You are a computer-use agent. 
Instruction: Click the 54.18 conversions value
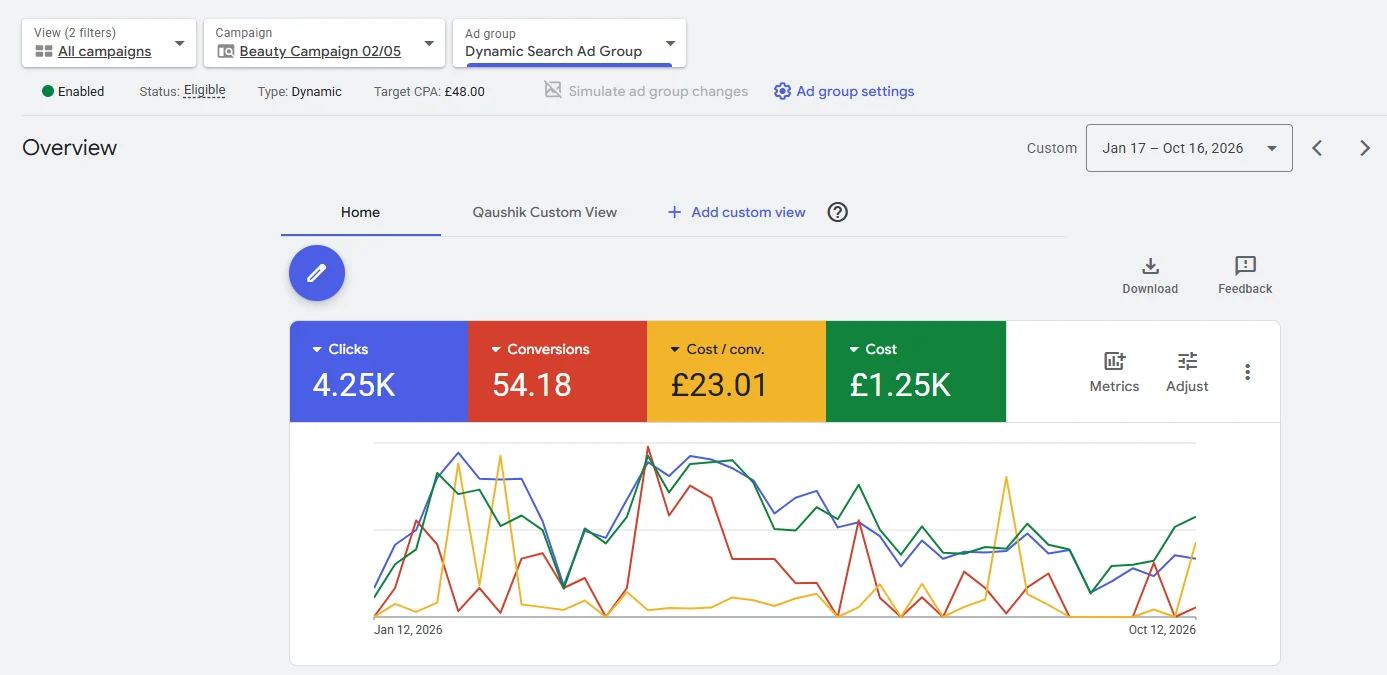[x=532, y=385]
